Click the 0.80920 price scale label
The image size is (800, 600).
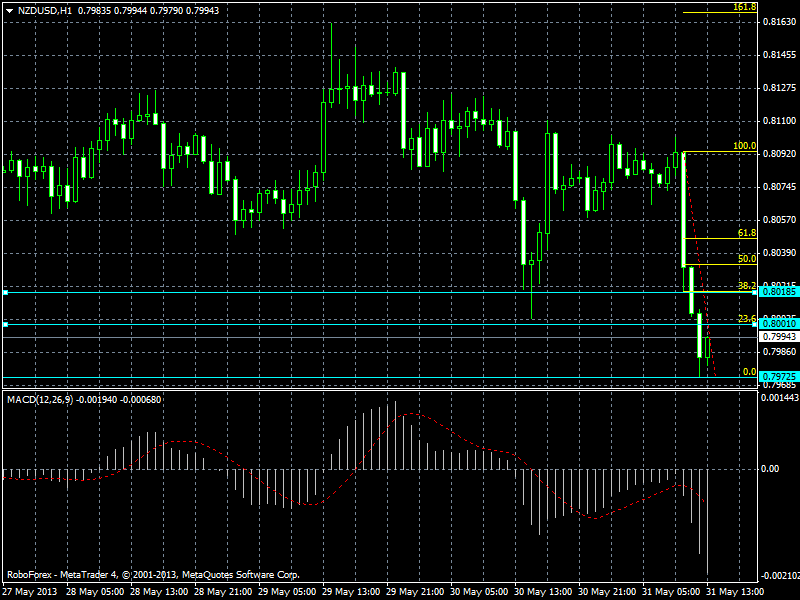[x=779, y=154]
